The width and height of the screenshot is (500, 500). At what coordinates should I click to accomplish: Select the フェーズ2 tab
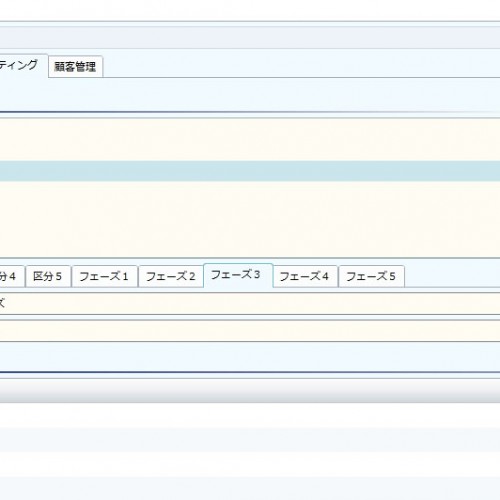(x=171, y=276)
